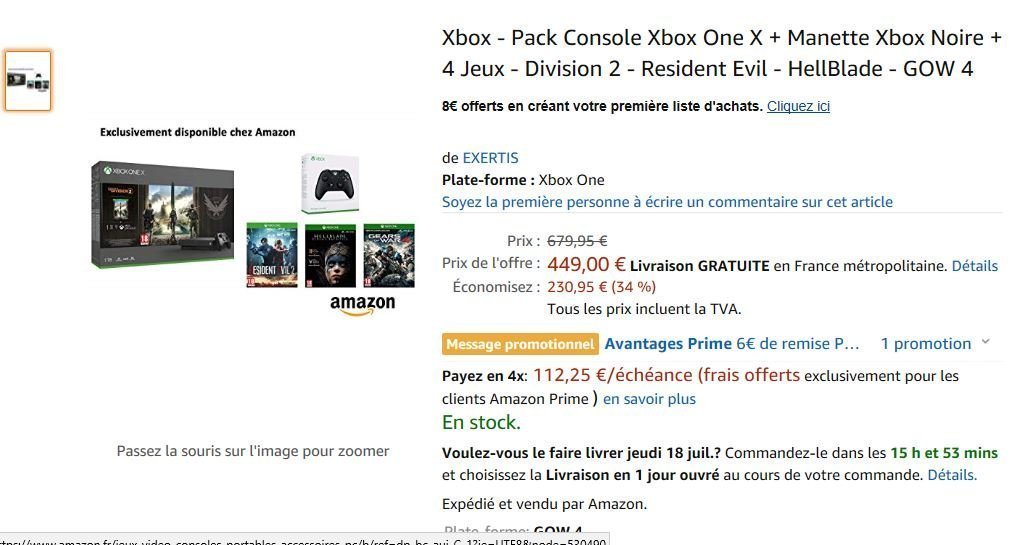Viewport: 1029px width, 545px height.
Task: Click the chevron beside "1 promotion"
Action: click(x=985, y=342)
